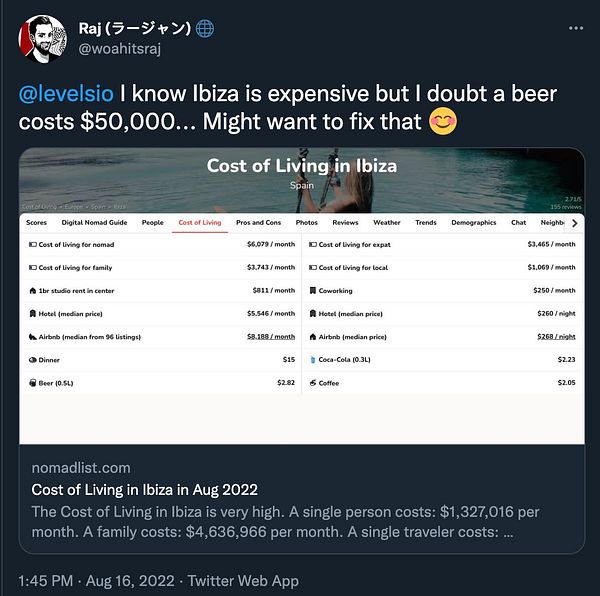Click Raj's profile avatar

pos(41,37)
